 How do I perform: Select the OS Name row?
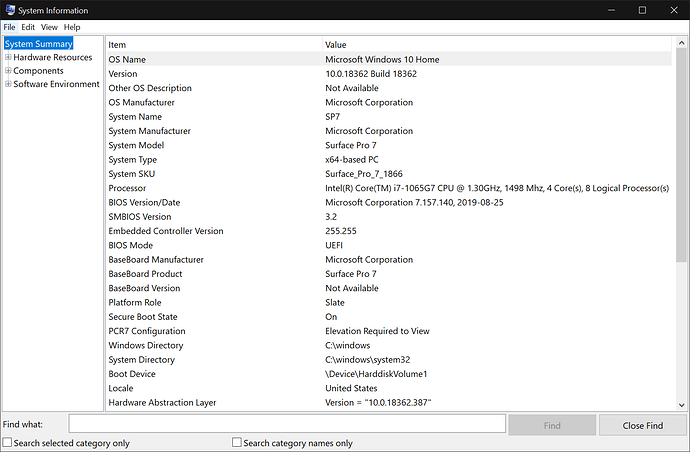389,59
